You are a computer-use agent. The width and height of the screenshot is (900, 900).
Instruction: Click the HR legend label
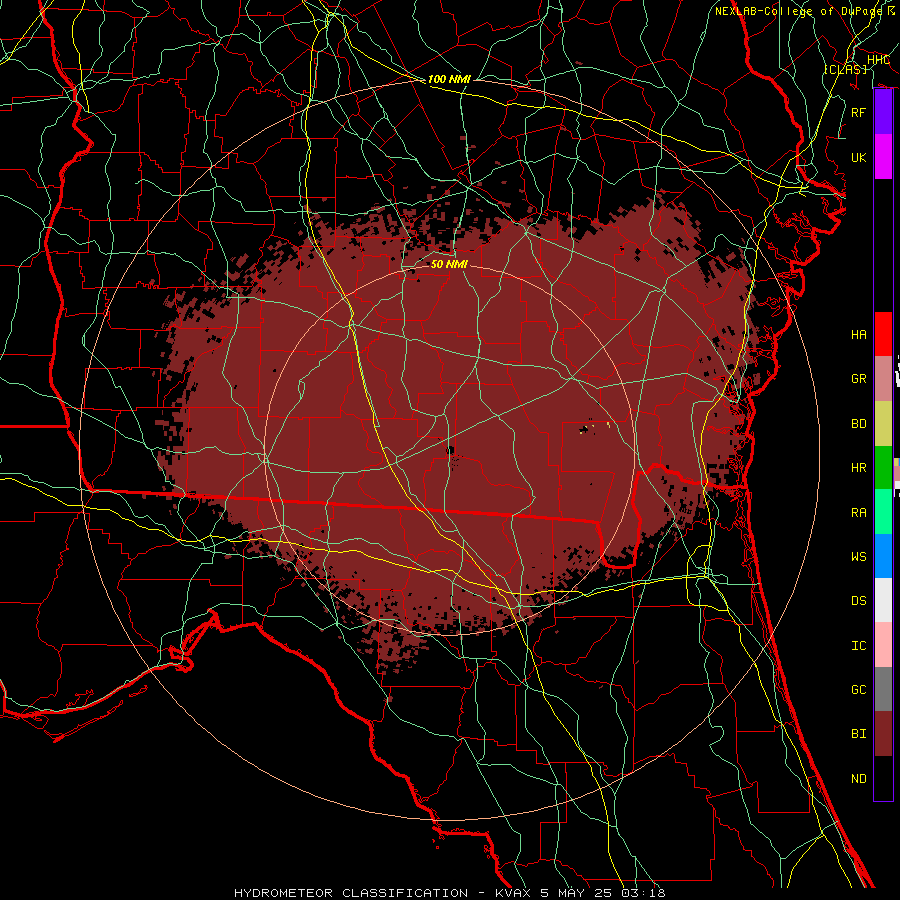859,468
